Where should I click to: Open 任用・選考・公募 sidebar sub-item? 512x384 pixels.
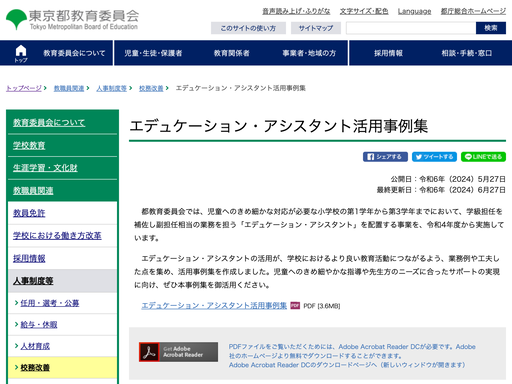click(x=50, y=303)
